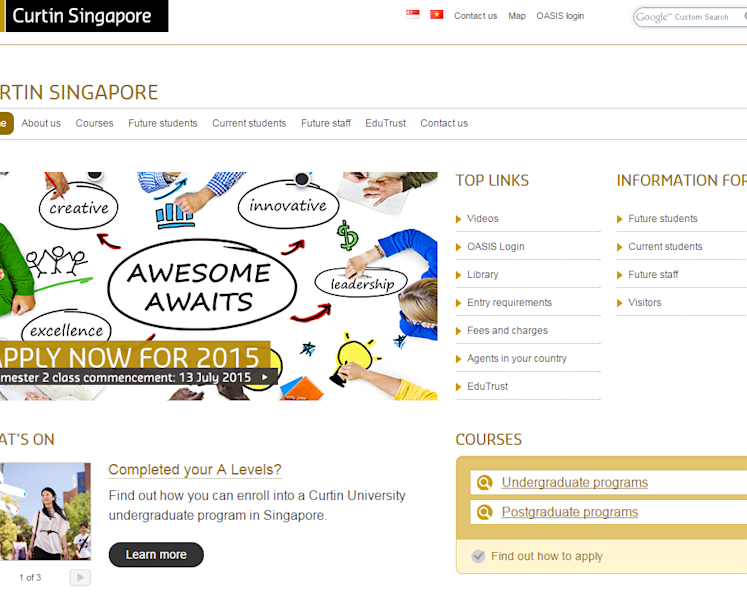
Task: Open Entry requirements top link
Action: click(x=509, y=303)
